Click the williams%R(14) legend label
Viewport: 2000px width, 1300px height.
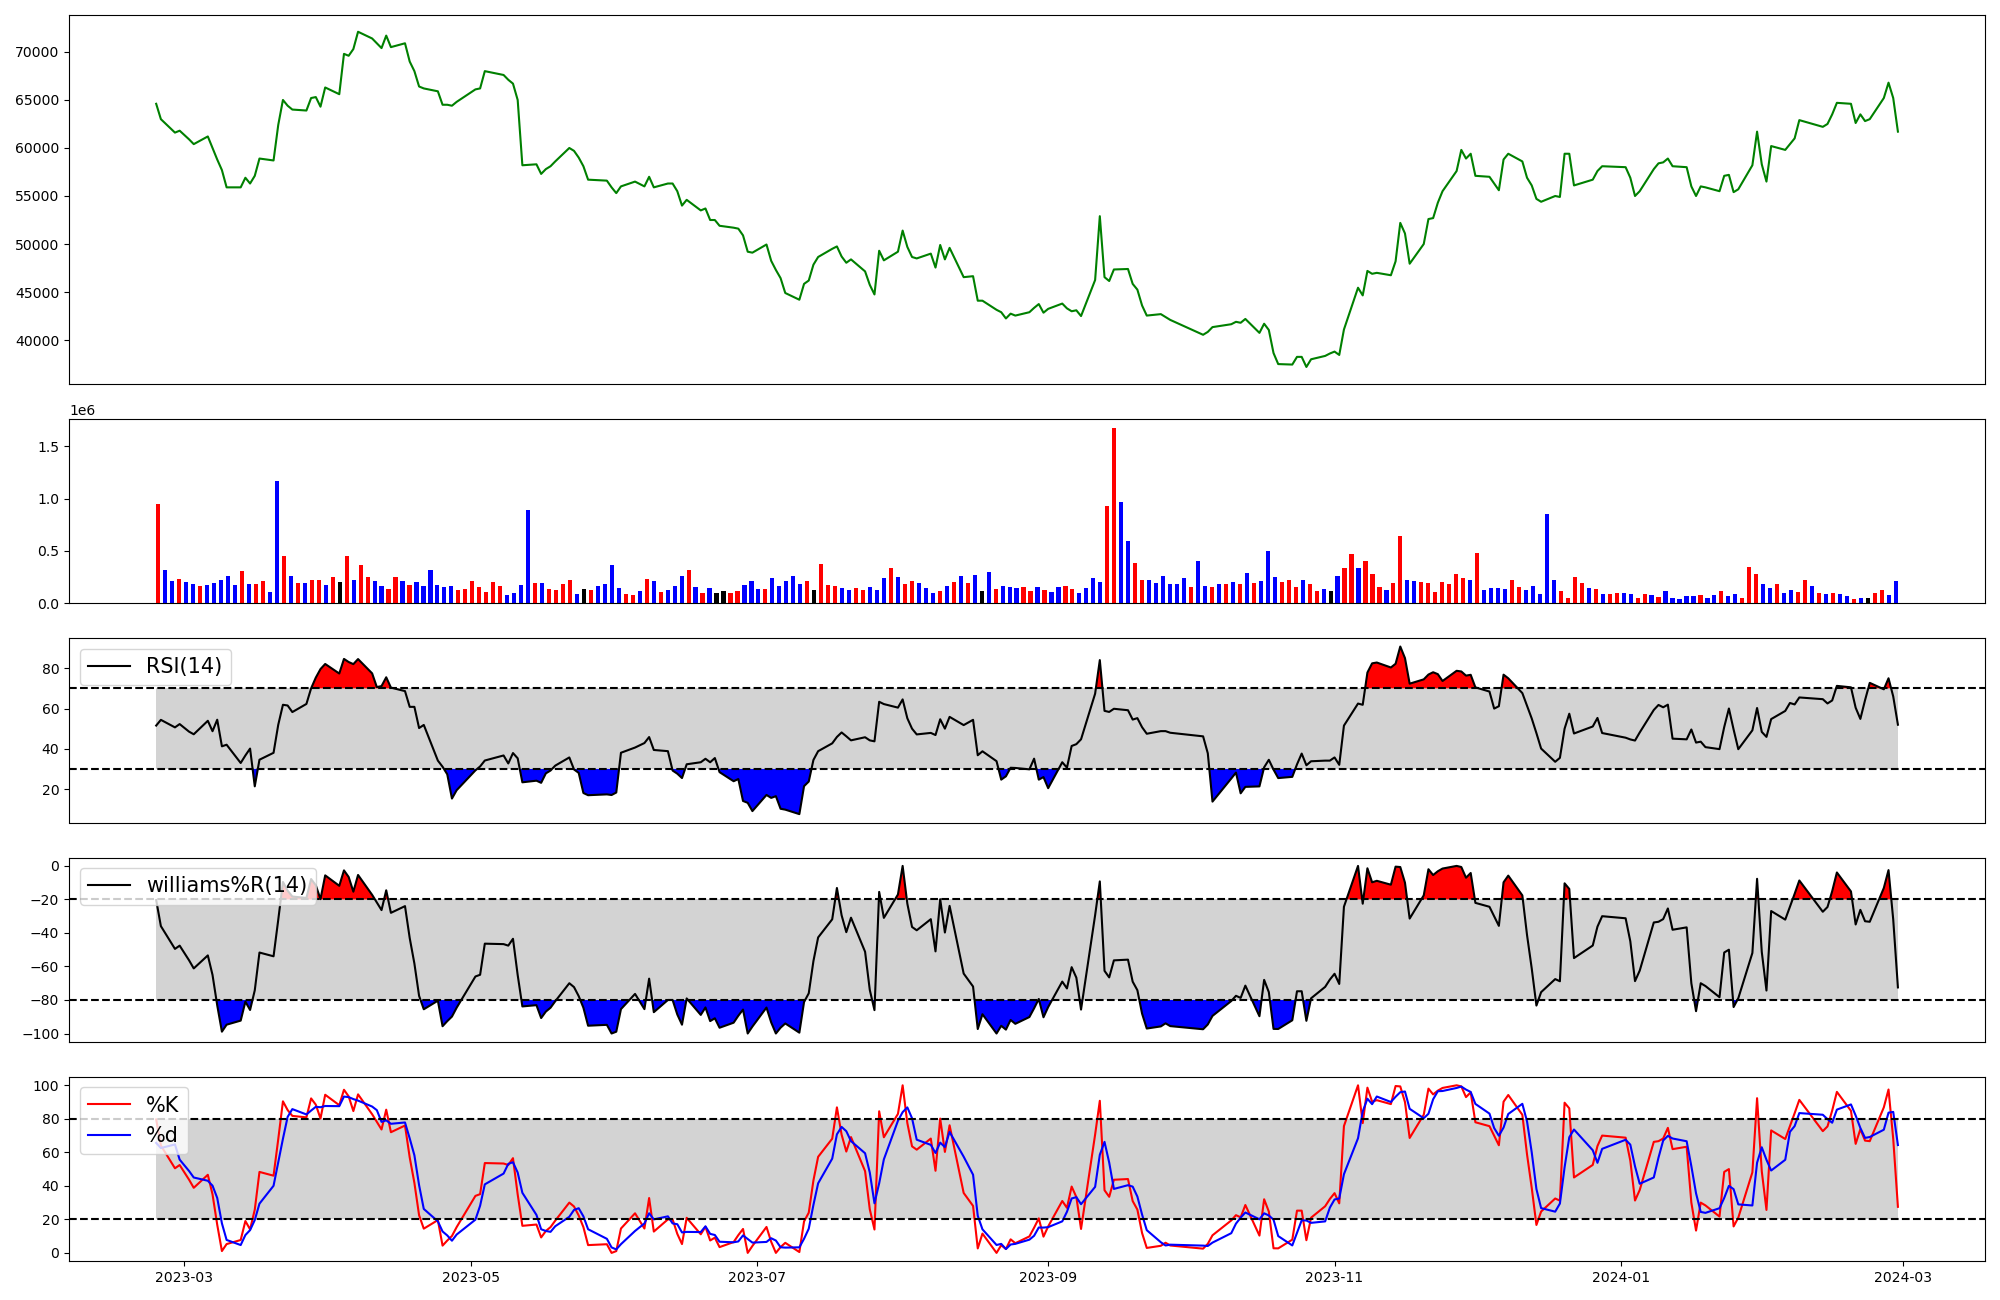point(226,885)
